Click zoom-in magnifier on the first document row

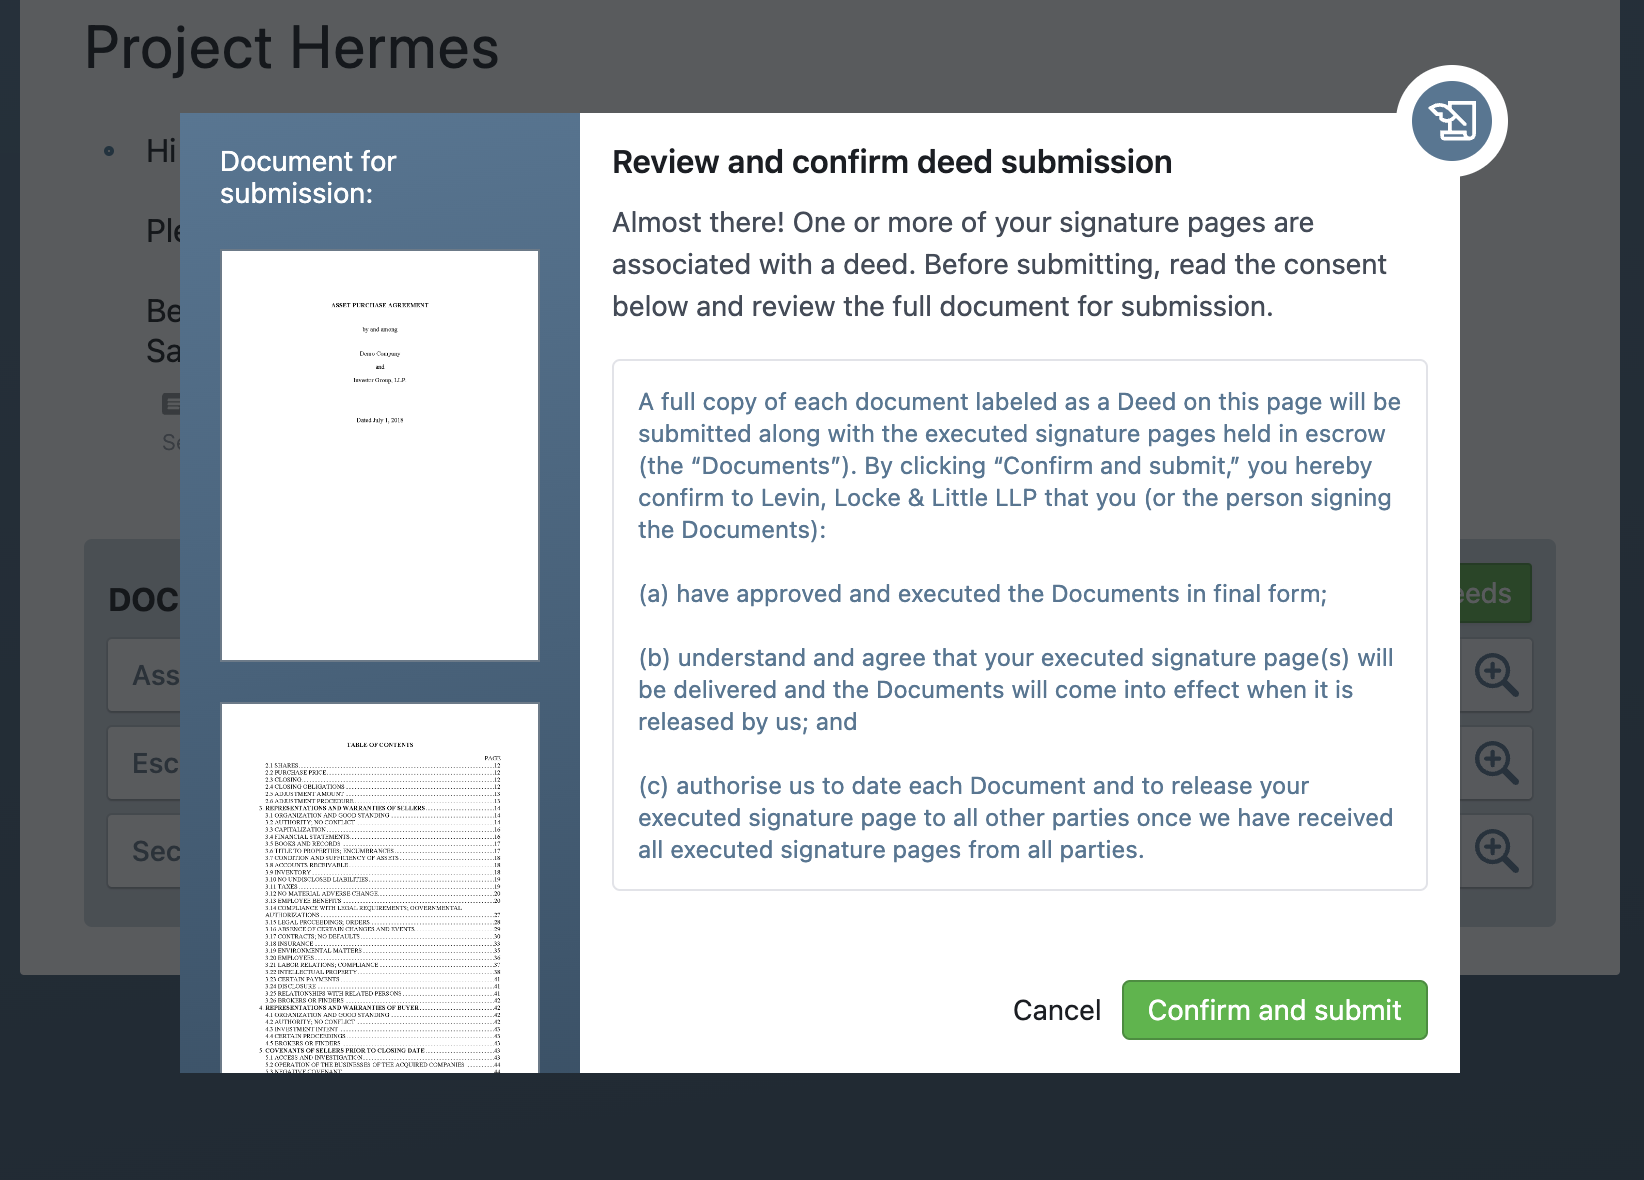click(x=1496, y=675)
